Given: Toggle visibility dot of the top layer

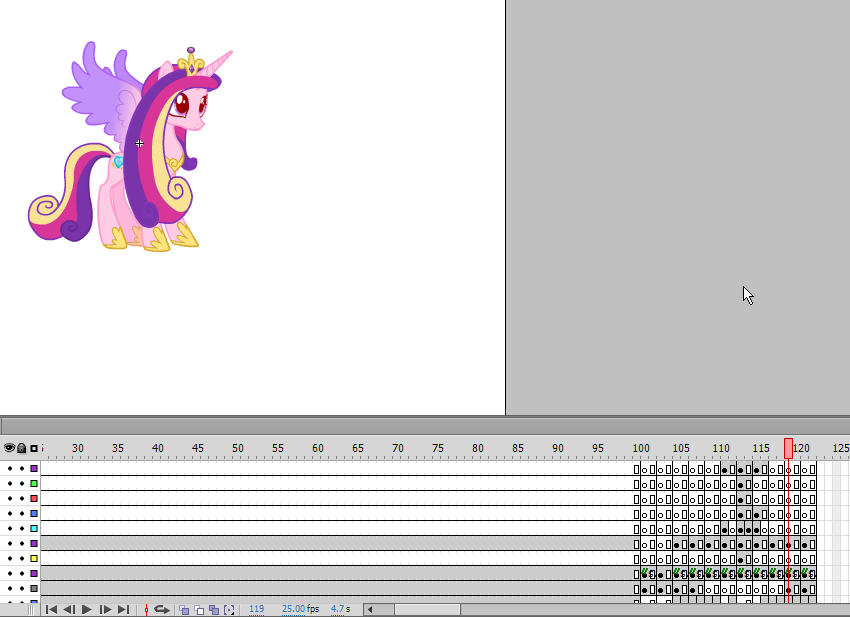Looking at the screenshot, I should coord(9,468).
